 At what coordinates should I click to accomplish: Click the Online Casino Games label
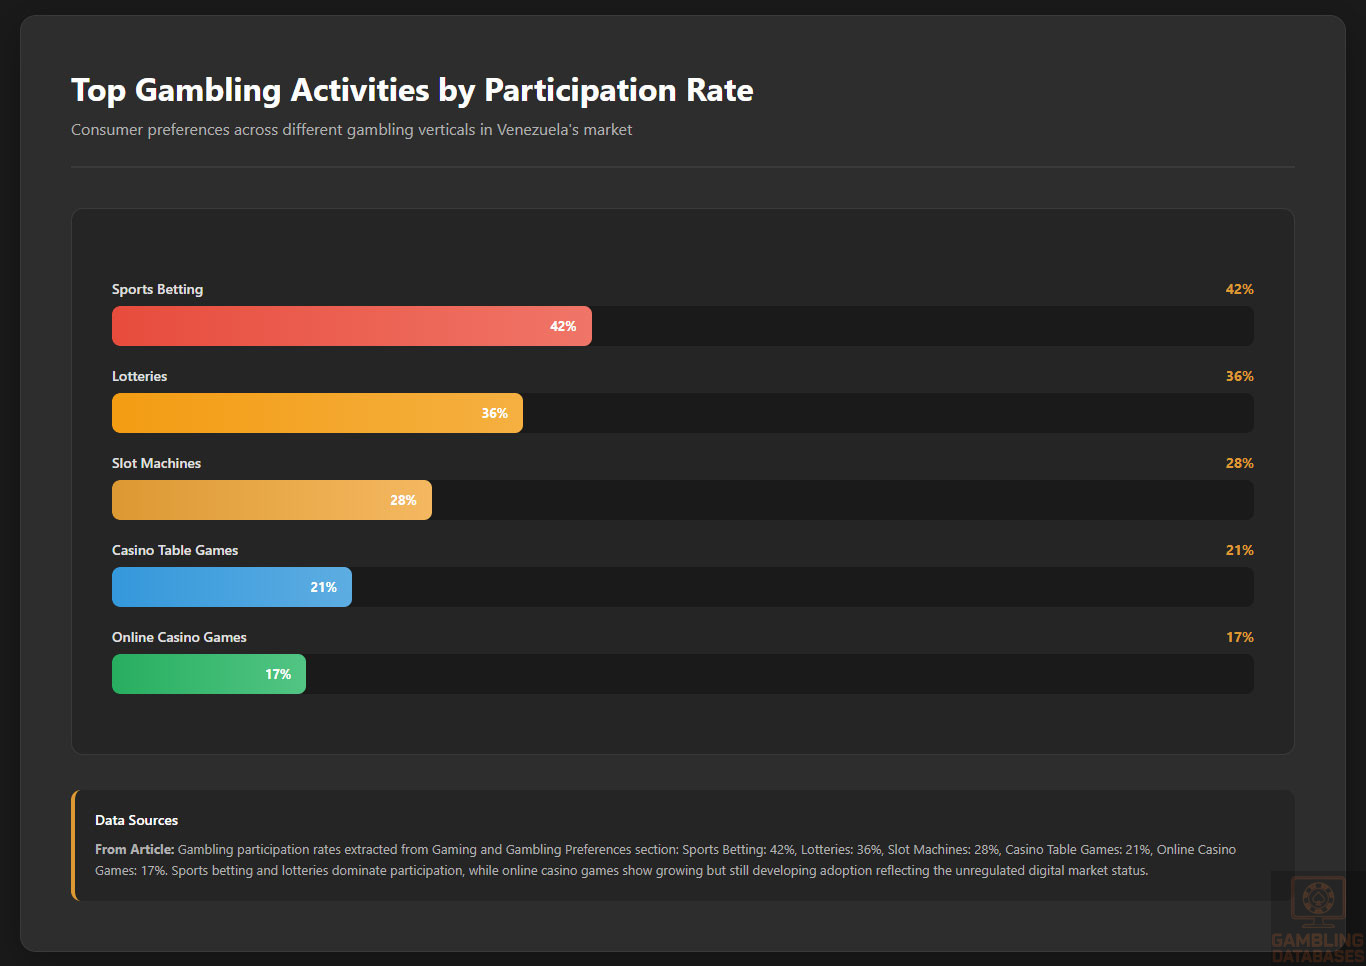(179, 637)
